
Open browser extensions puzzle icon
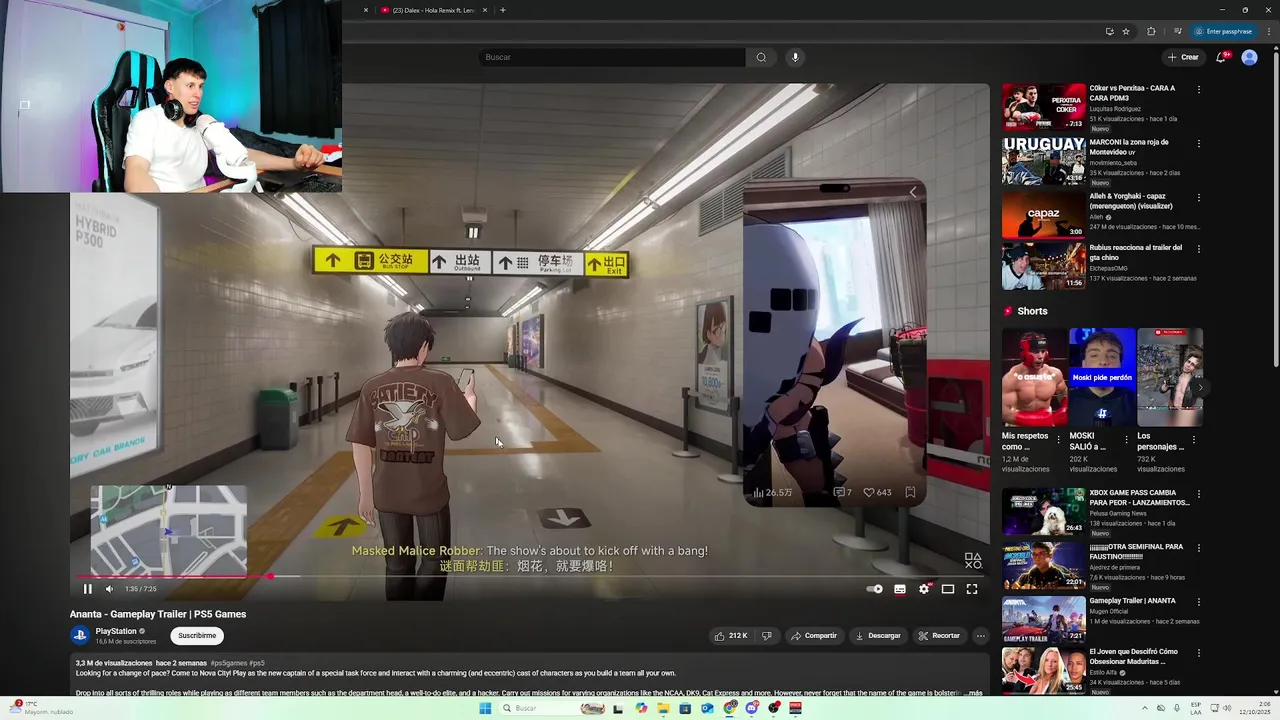[x=1151, y=31]
